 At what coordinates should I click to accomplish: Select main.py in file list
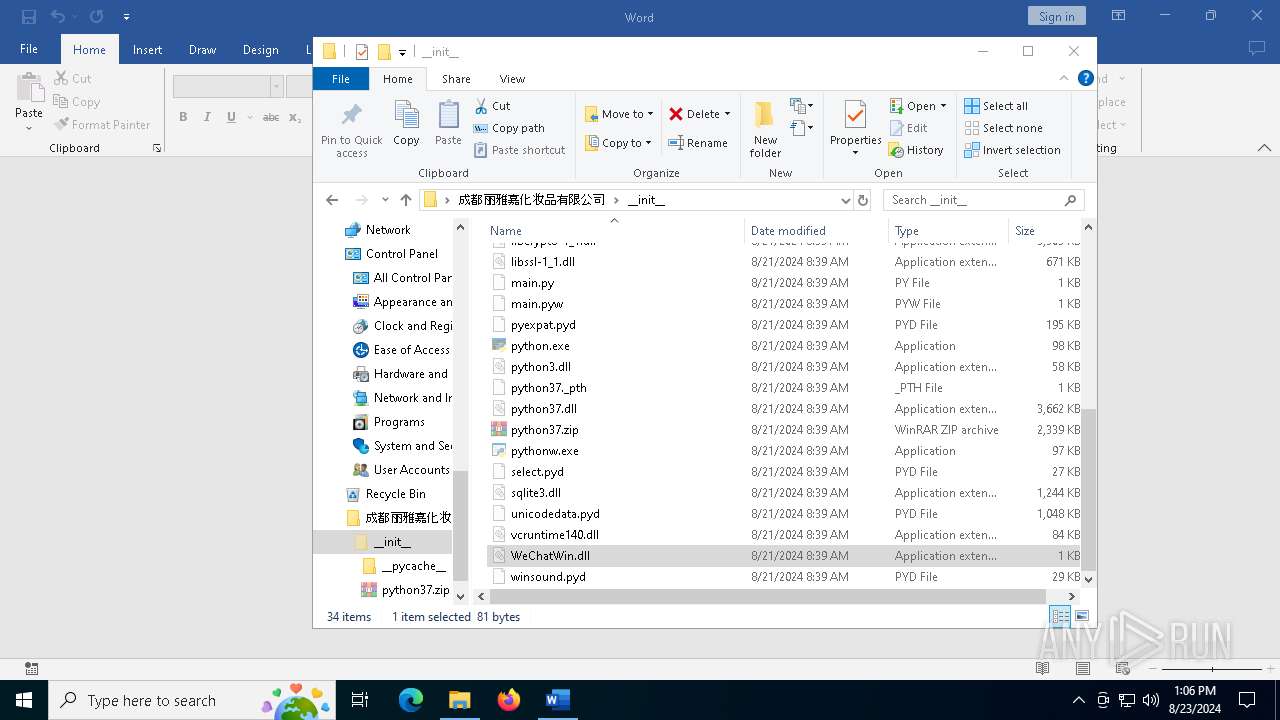tap(532, 283)
